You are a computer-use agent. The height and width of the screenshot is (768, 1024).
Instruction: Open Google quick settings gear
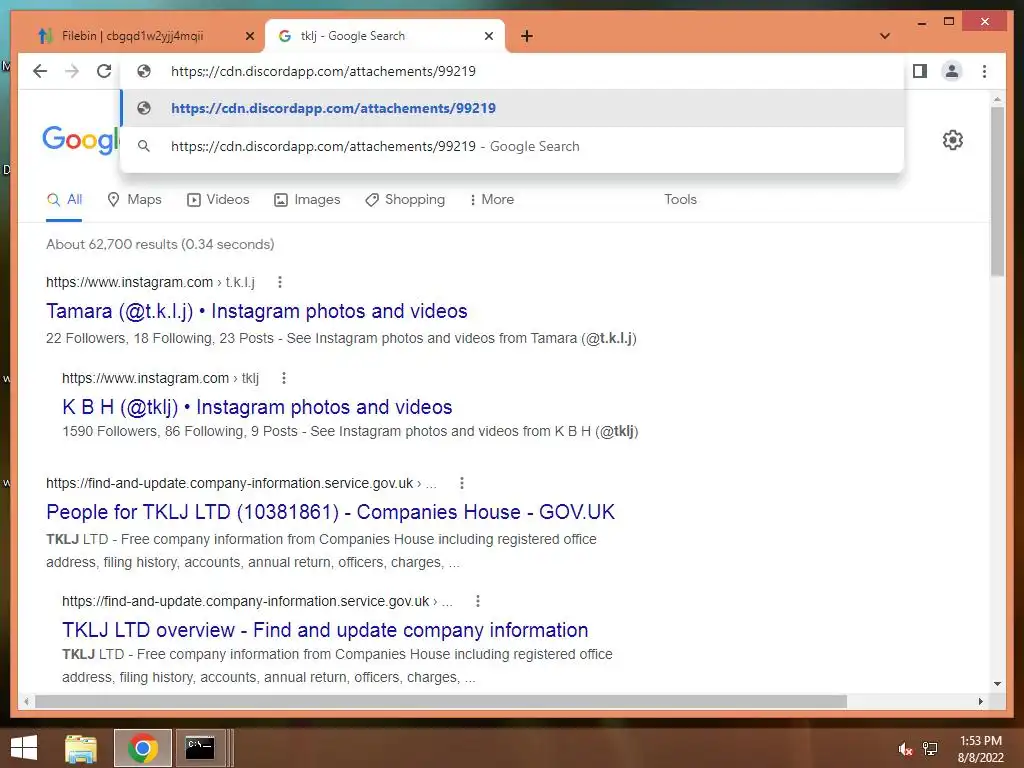click(953, 140)
